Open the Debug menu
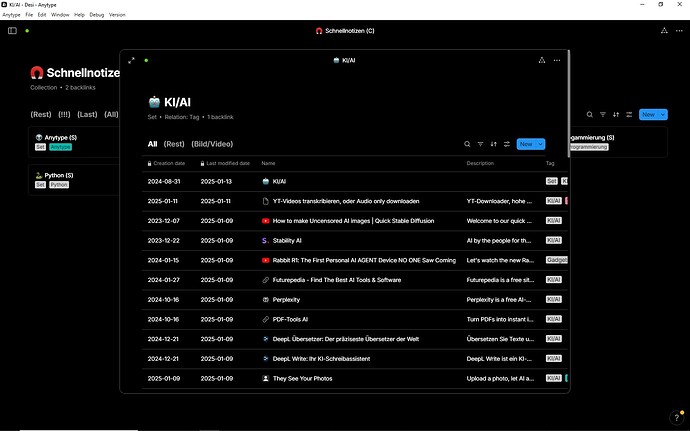This screenshot has width=690, height=431. 97,15
